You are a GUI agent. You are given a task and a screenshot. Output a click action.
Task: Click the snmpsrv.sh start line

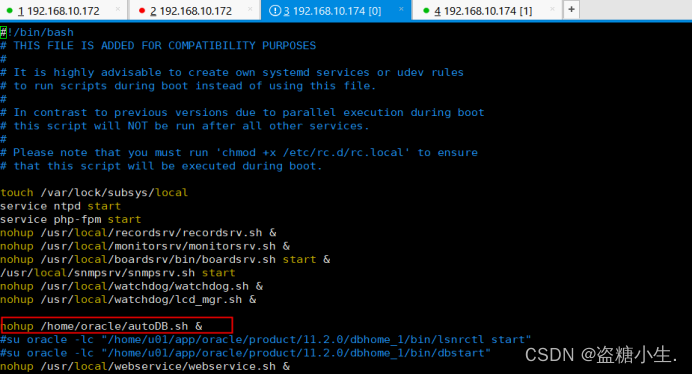tap(118, 272)
